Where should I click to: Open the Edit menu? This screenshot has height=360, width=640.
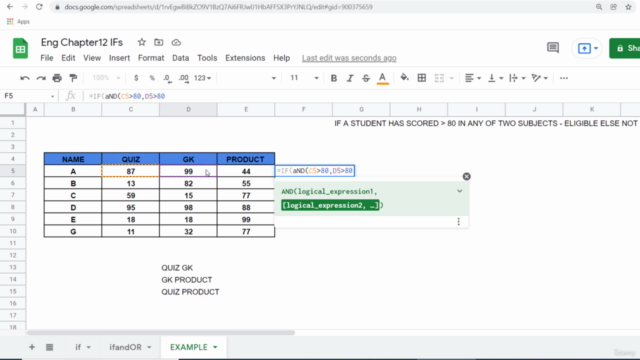68,58
